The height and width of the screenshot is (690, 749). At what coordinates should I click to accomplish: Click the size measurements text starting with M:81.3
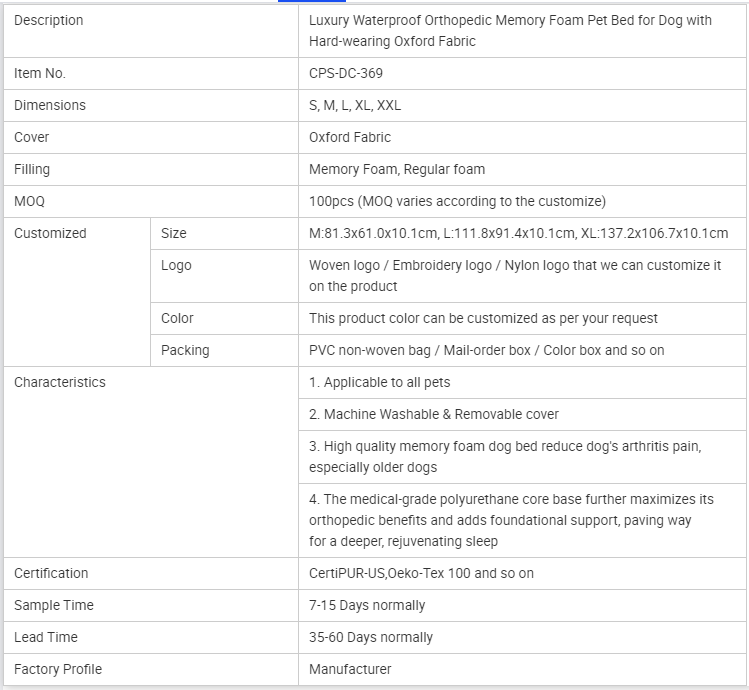(518, 233)
